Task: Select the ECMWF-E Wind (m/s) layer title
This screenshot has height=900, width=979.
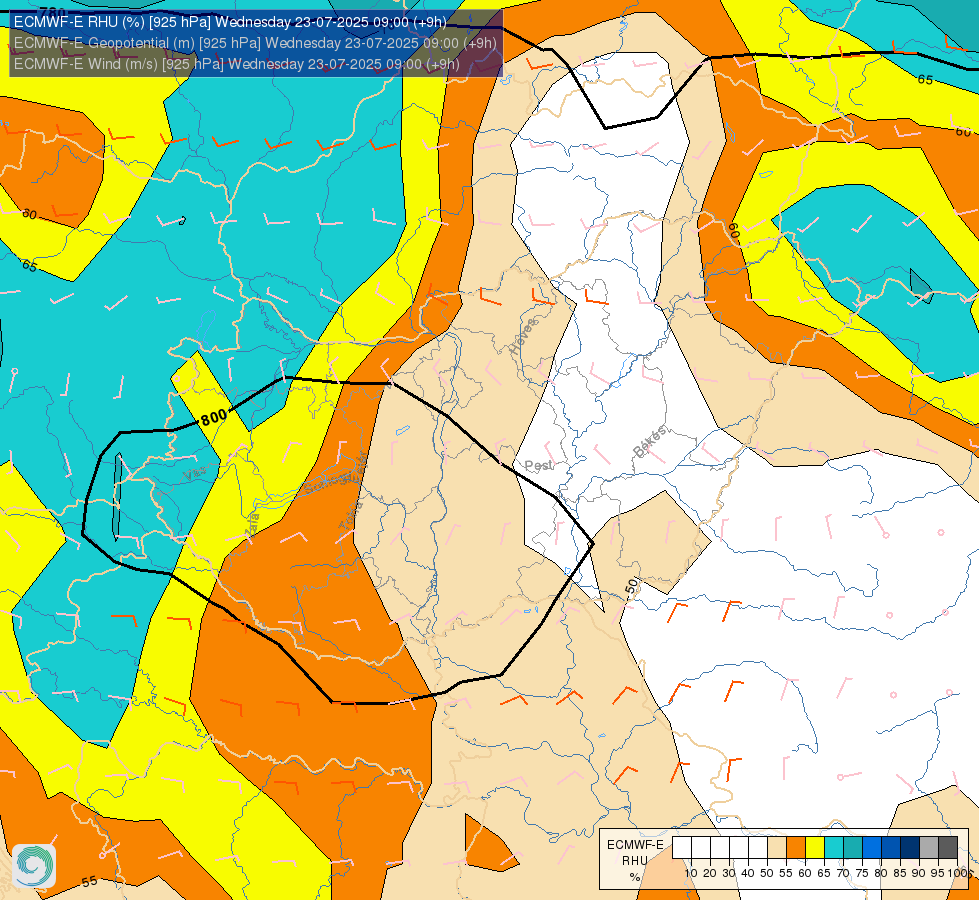Action: (237, 64)
